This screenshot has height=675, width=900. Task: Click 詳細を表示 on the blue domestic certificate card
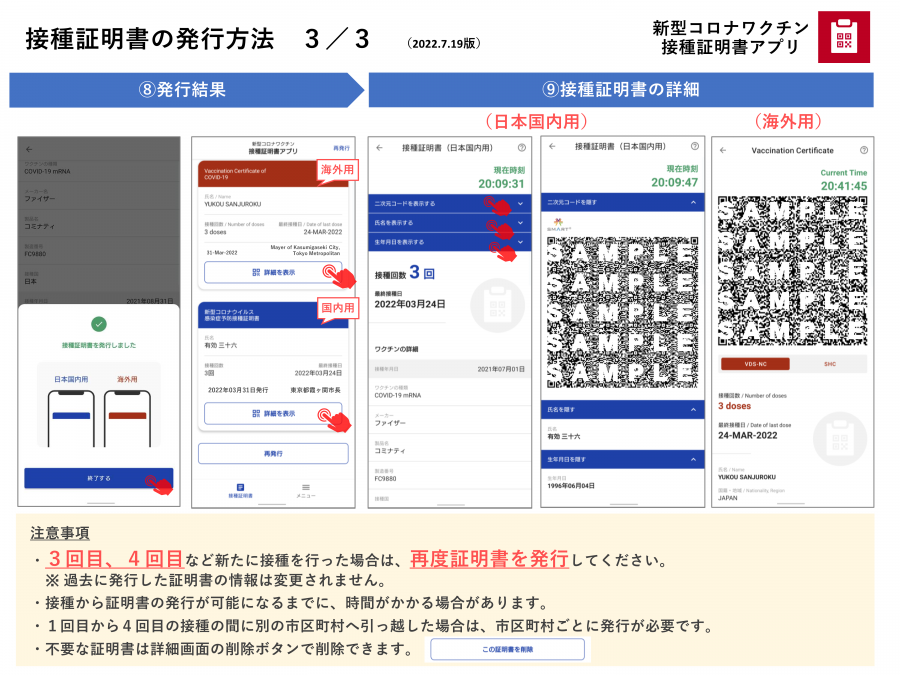click(x=272, y=413)
